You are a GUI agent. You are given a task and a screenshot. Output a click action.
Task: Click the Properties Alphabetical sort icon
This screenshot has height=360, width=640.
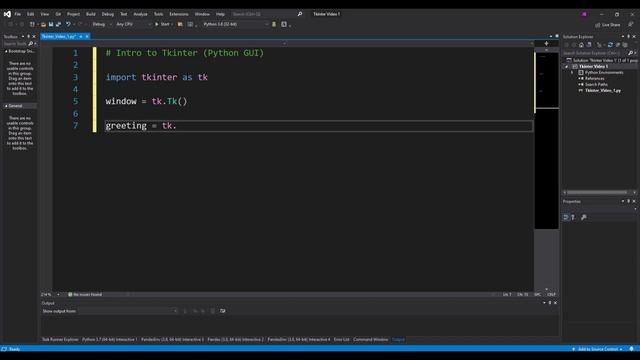click(x=573, y=217)
